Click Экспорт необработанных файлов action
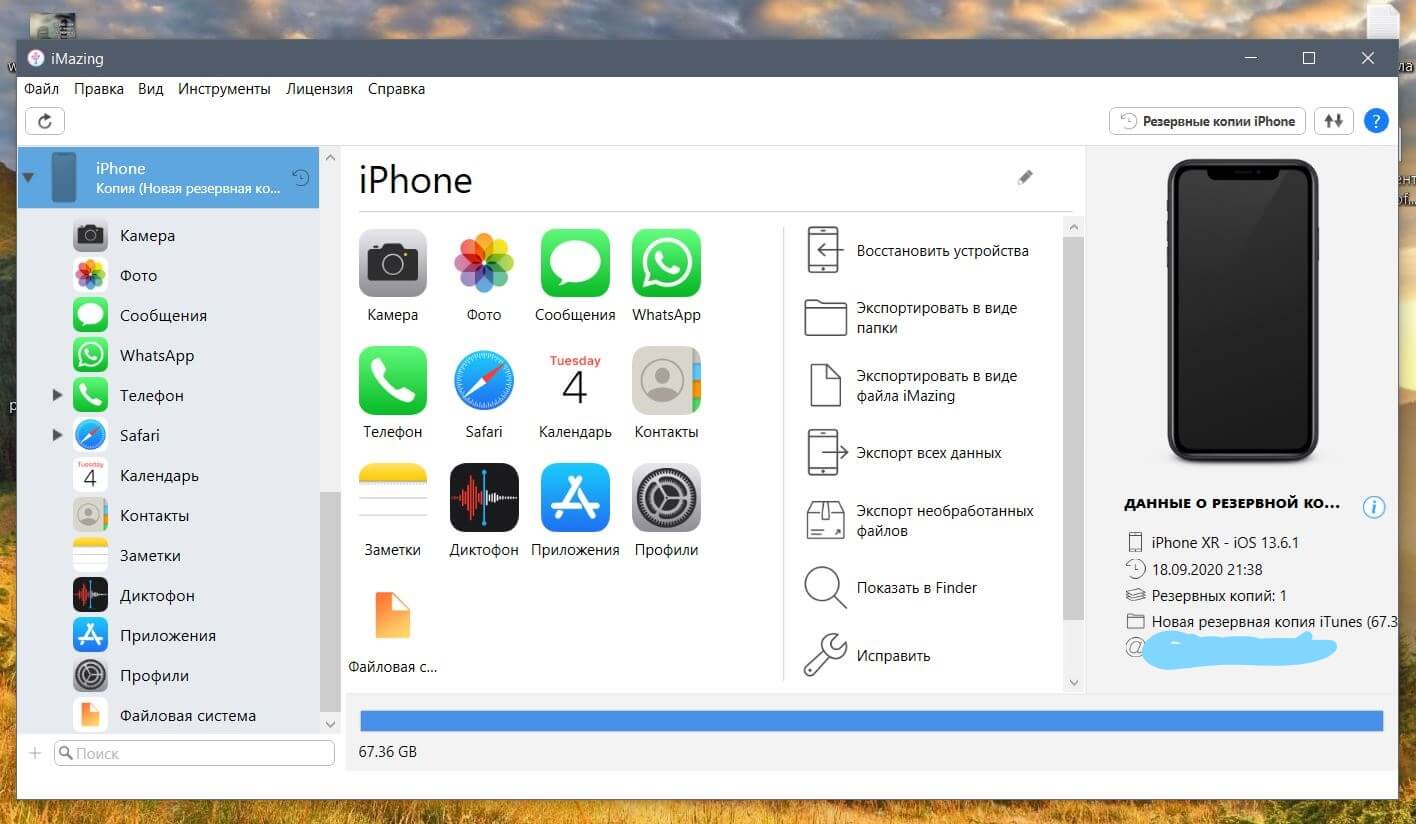Screen dimensions: 1416x824 coord(919,521)
